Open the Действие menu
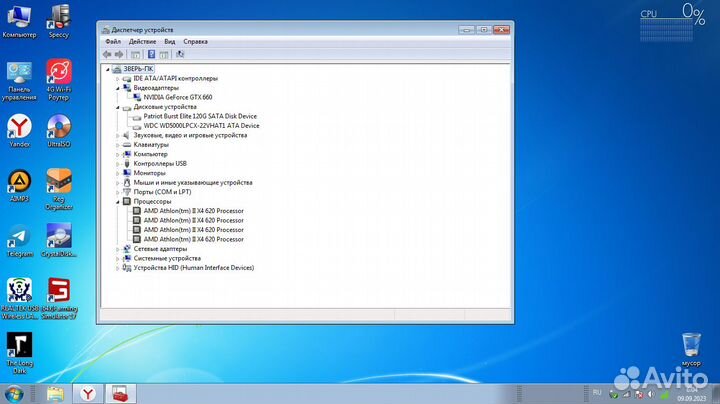The height and width of the screenshot is (404, 720). 142,42
